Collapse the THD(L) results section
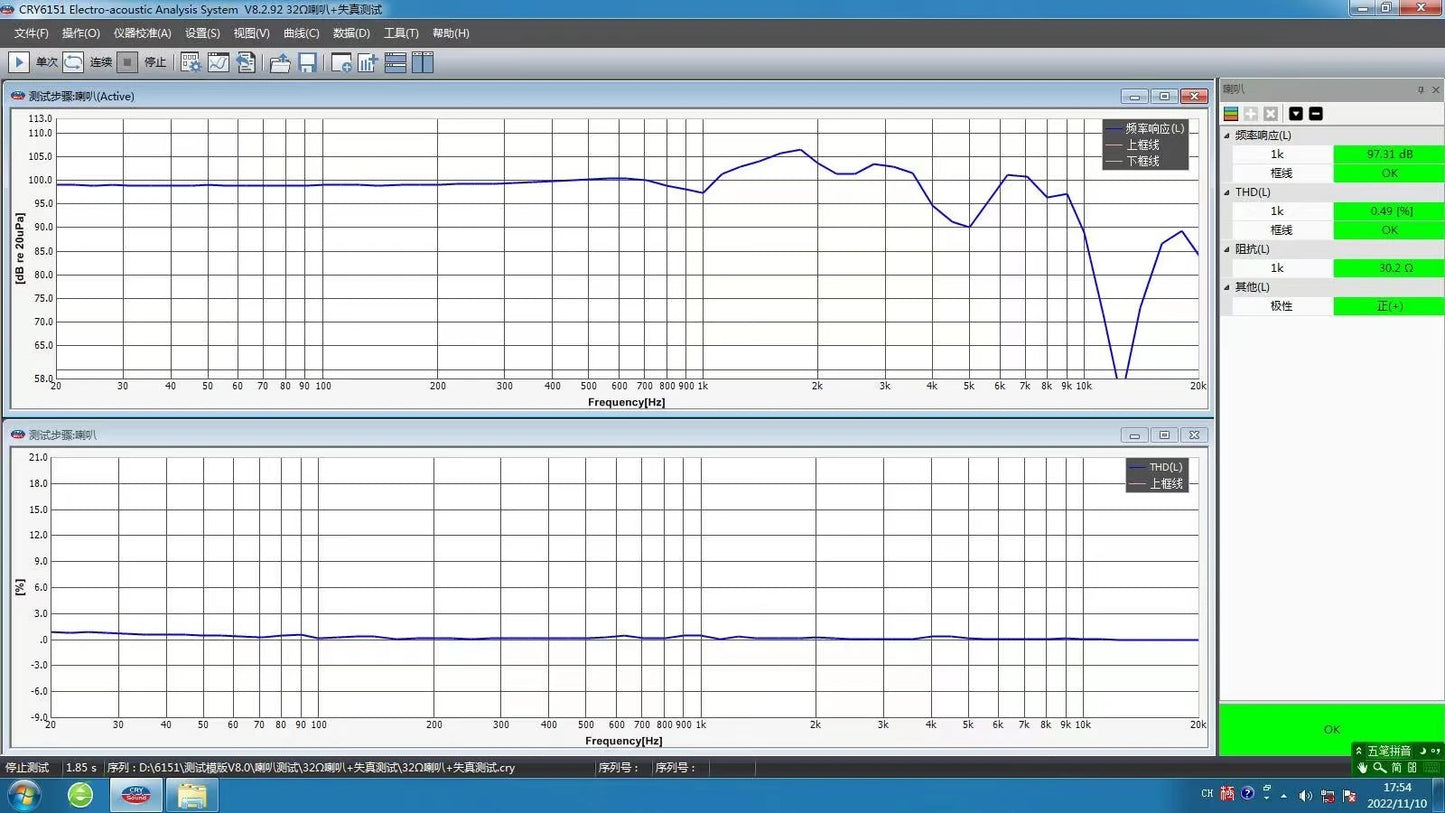The image size is (1445, 813). [1228, 192]
